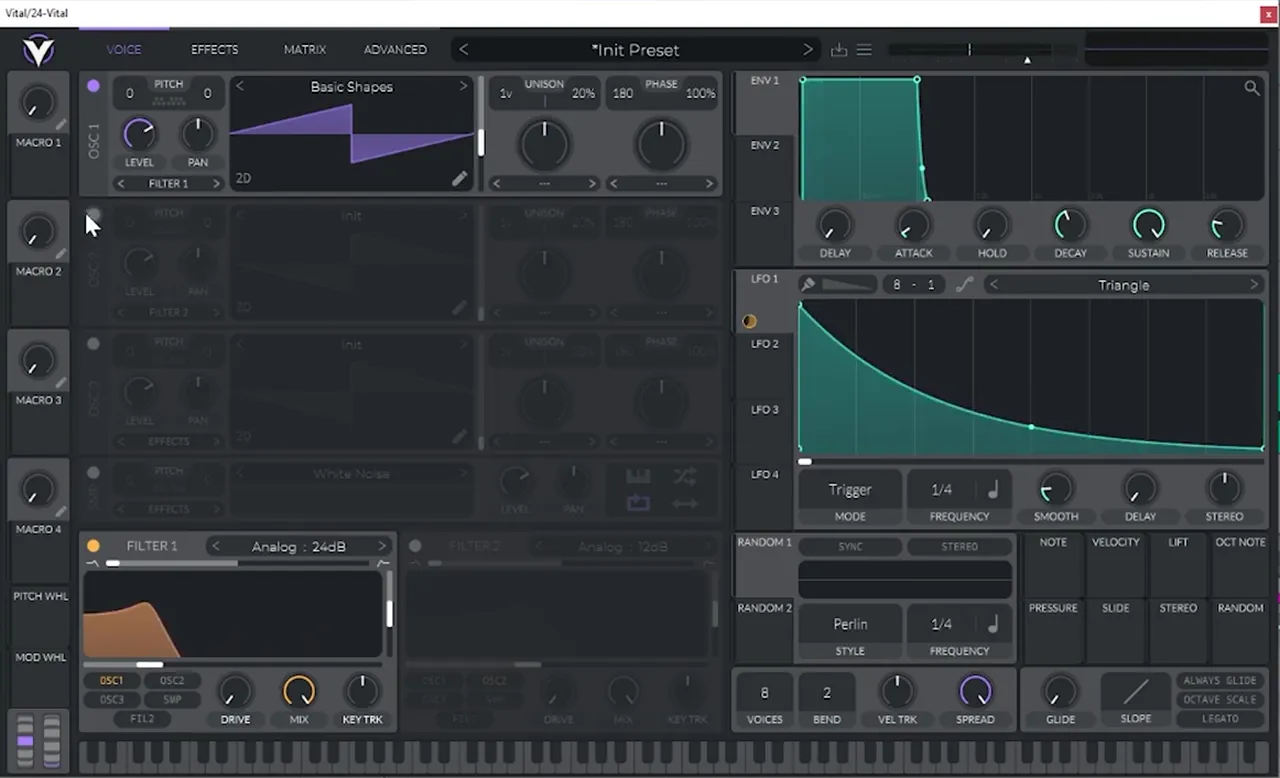Open the LFO Trigger mode selector
This screenshot has height=778, width=1280.
pyautogui.click(x=850, y=489)
